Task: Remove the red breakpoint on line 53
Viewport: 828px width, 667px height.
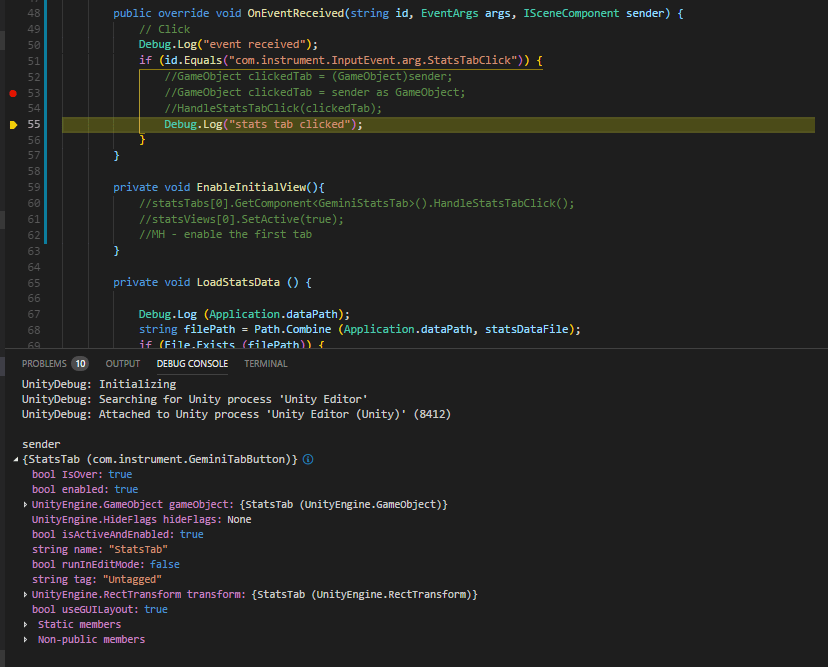Action: (13, 93)
